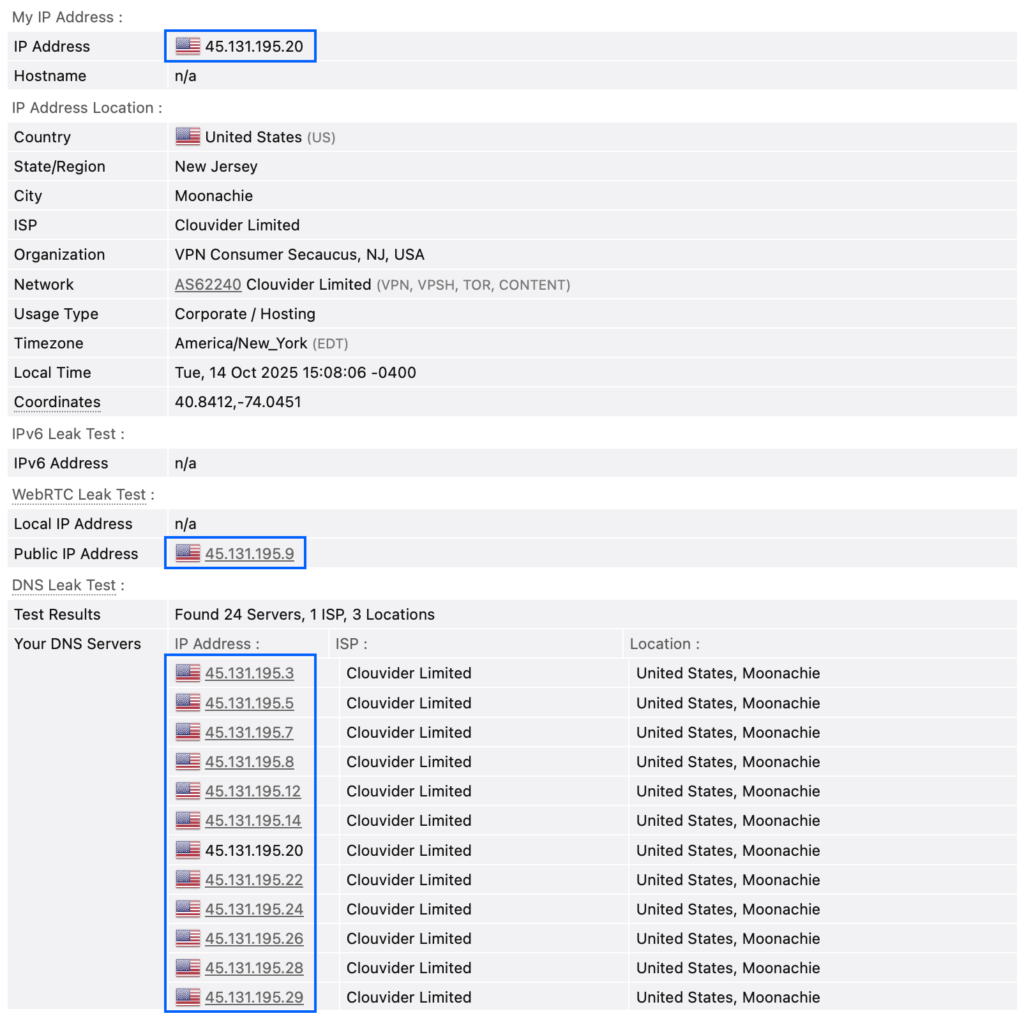Viewport: 1024px width, 1016px height.
Task: Click the flag beside DNS server 45.131.195.12
Action: [x=187, y=791]
